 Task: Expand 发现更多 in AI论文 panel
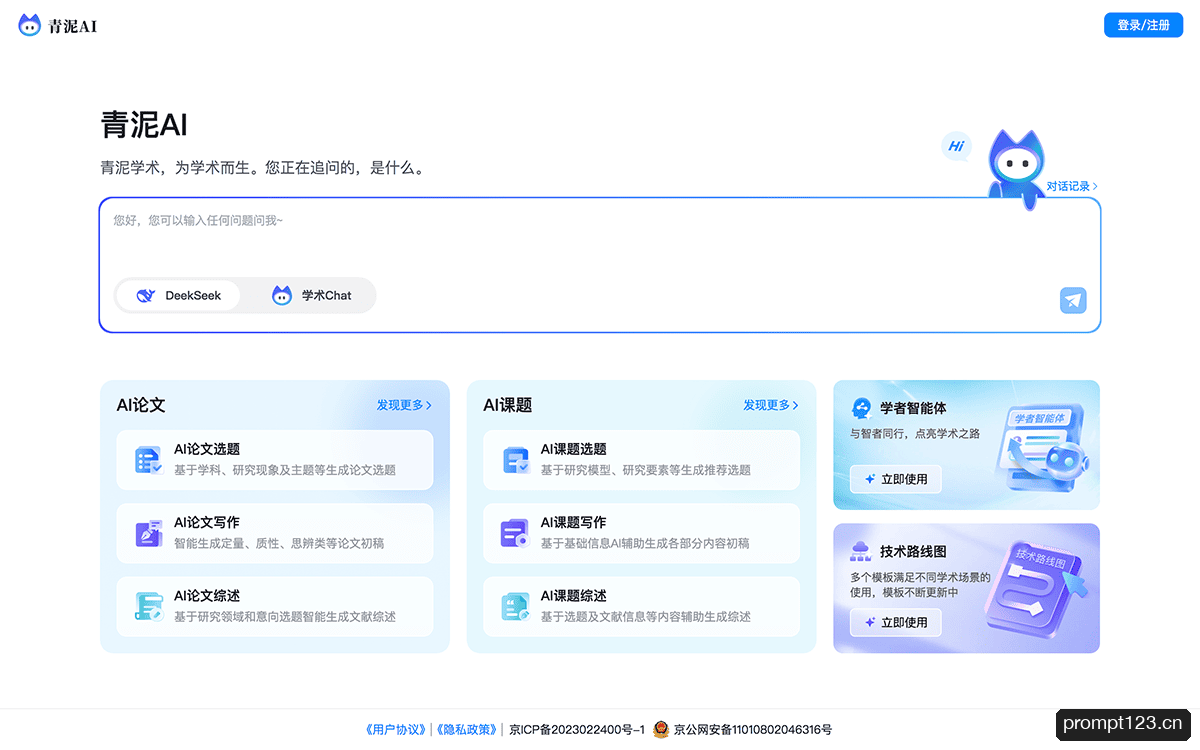click(404, 405)
